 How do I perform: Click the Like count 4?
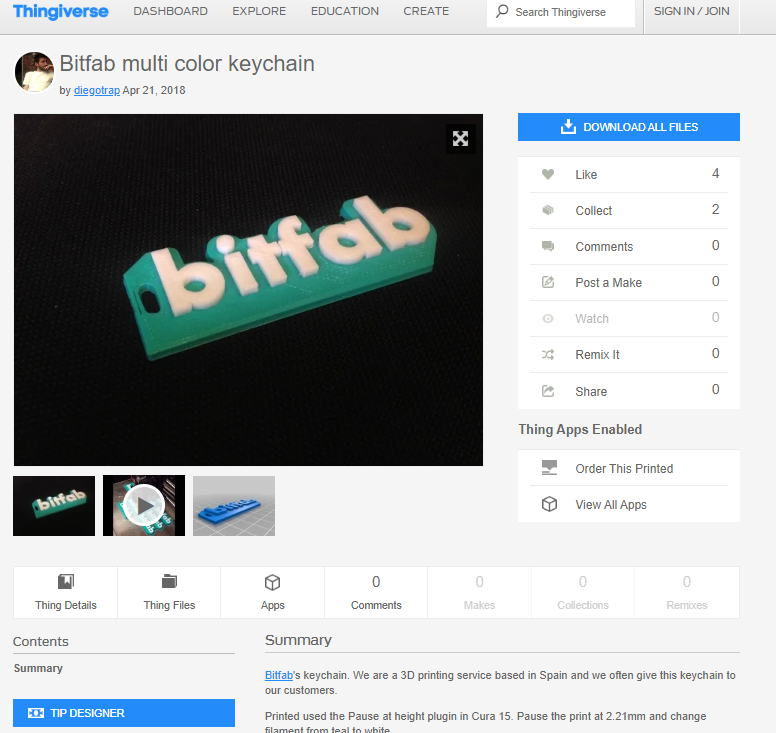(x=716, y=173)
